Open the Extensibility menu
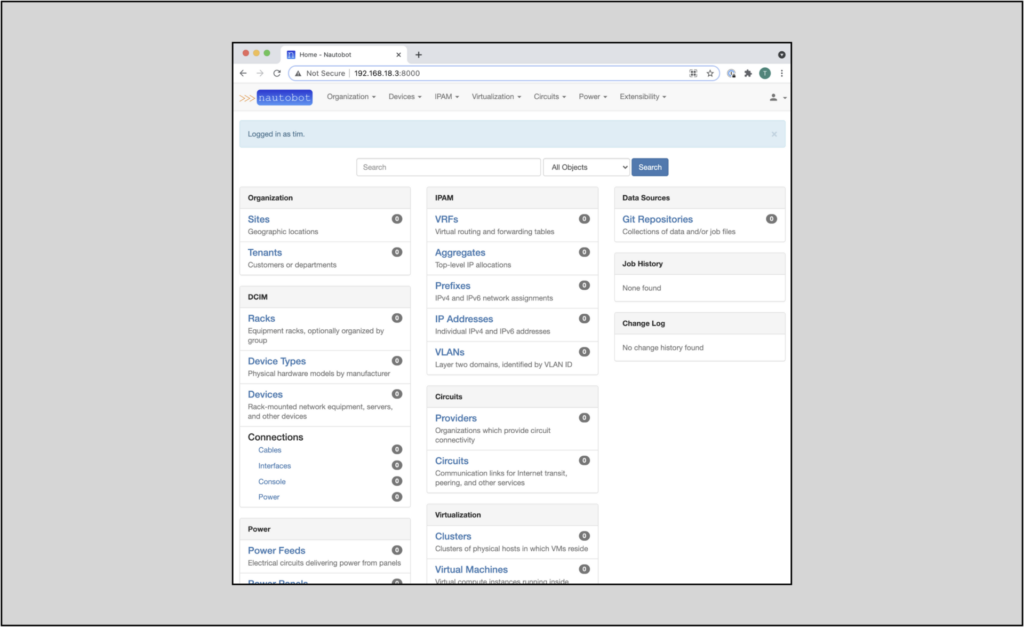This screenshot has height=627, width=1024. (643, 97)
